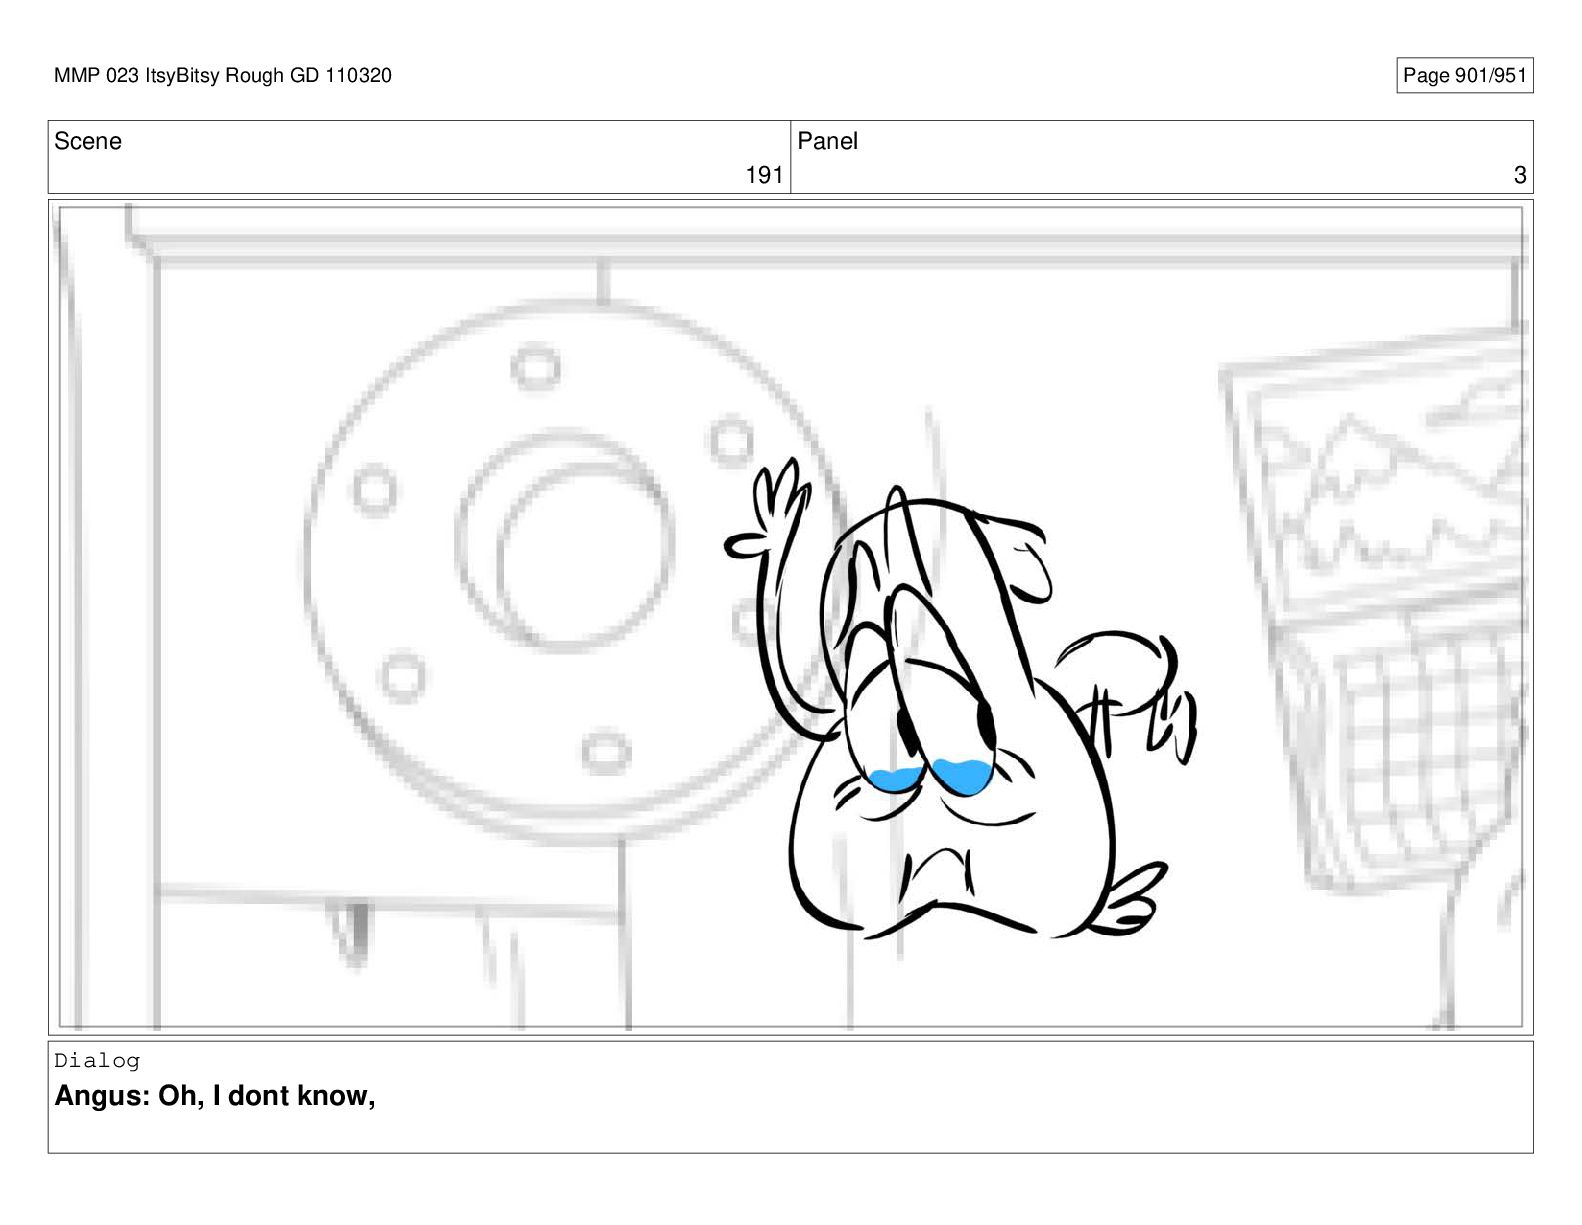
Task: Click the "Panel" label
Action: (827, 141)
